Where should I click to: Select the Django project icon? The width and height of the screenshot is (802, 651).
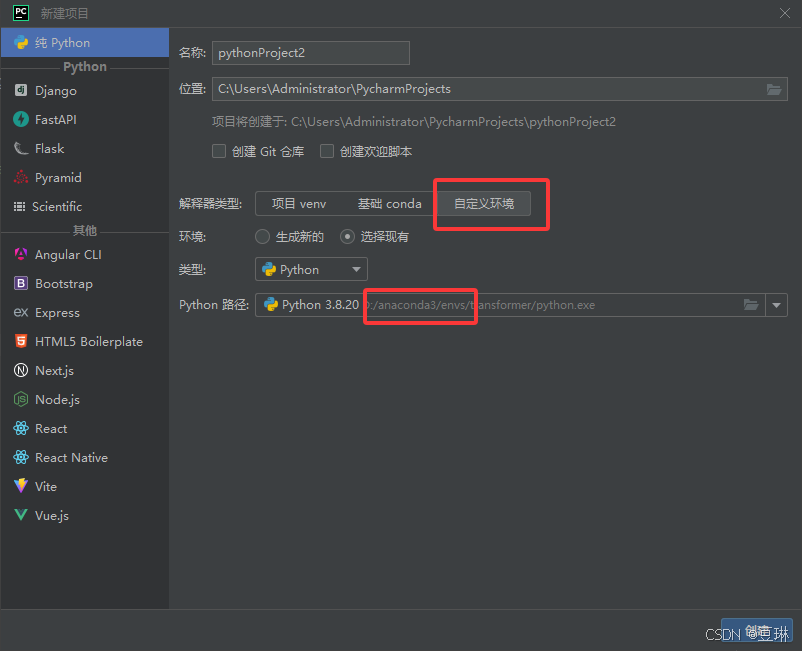pyautogui.click(x=20, y=90)
